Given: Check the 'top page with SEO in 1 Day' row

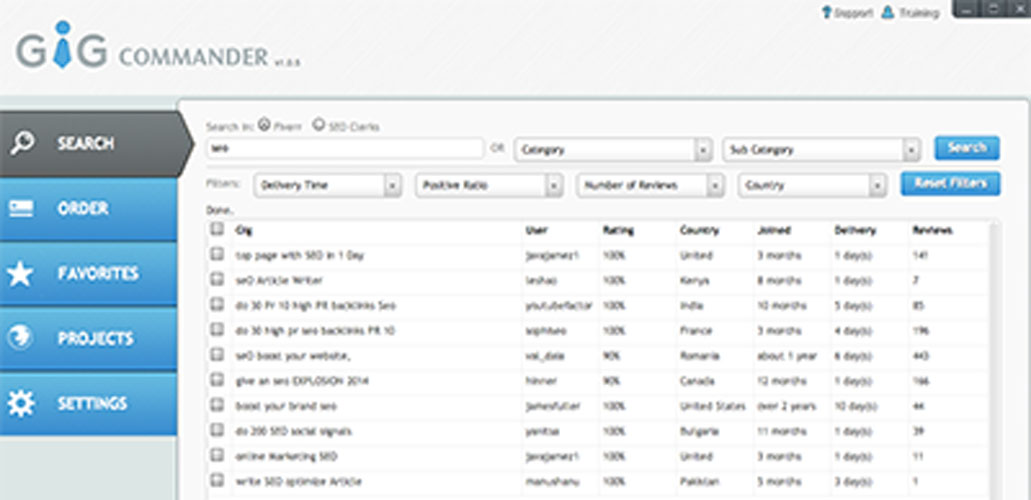Looking at the screenshot, I should pos(217,254).
